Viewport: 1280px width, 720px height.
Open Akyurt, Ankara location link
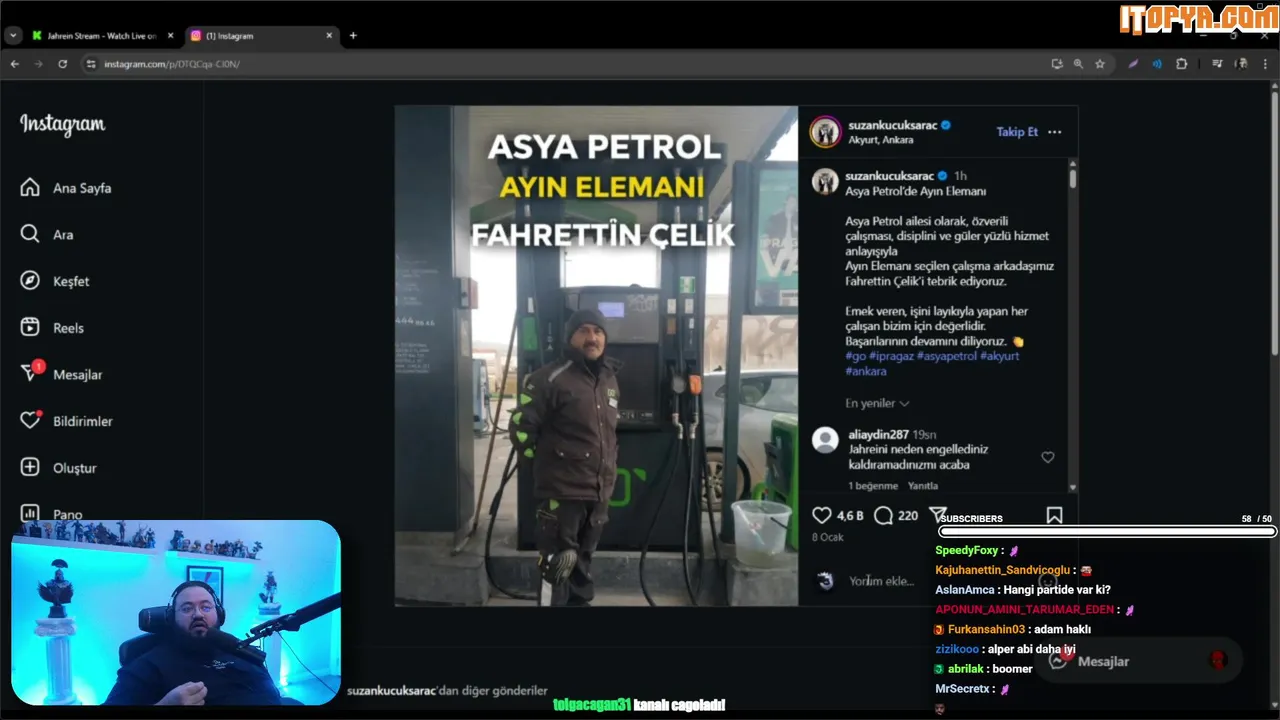click(x=881, y=140)
